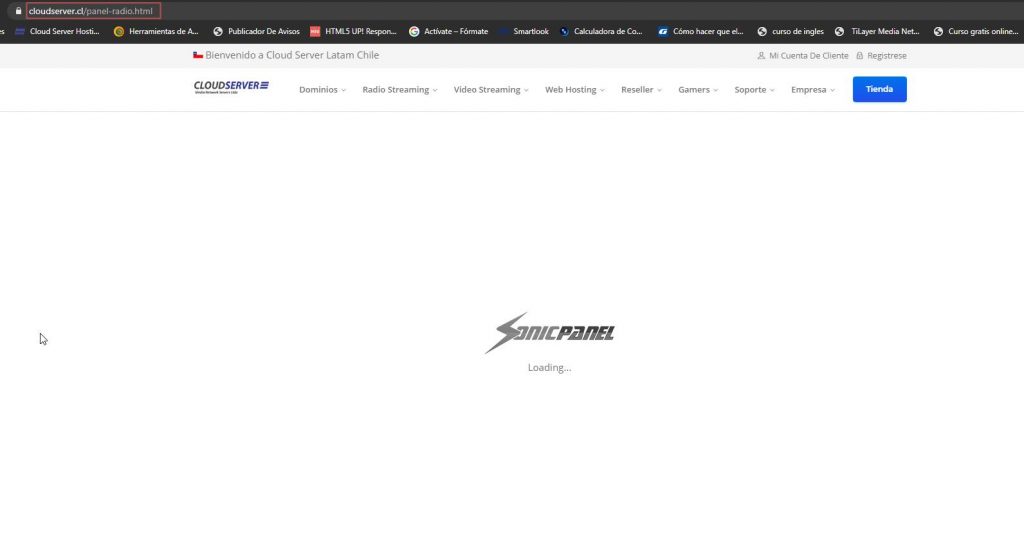The width and height of the screenshot is (1024, 558).
Task: Expand Reseller menu
Action: coord(641,90)
